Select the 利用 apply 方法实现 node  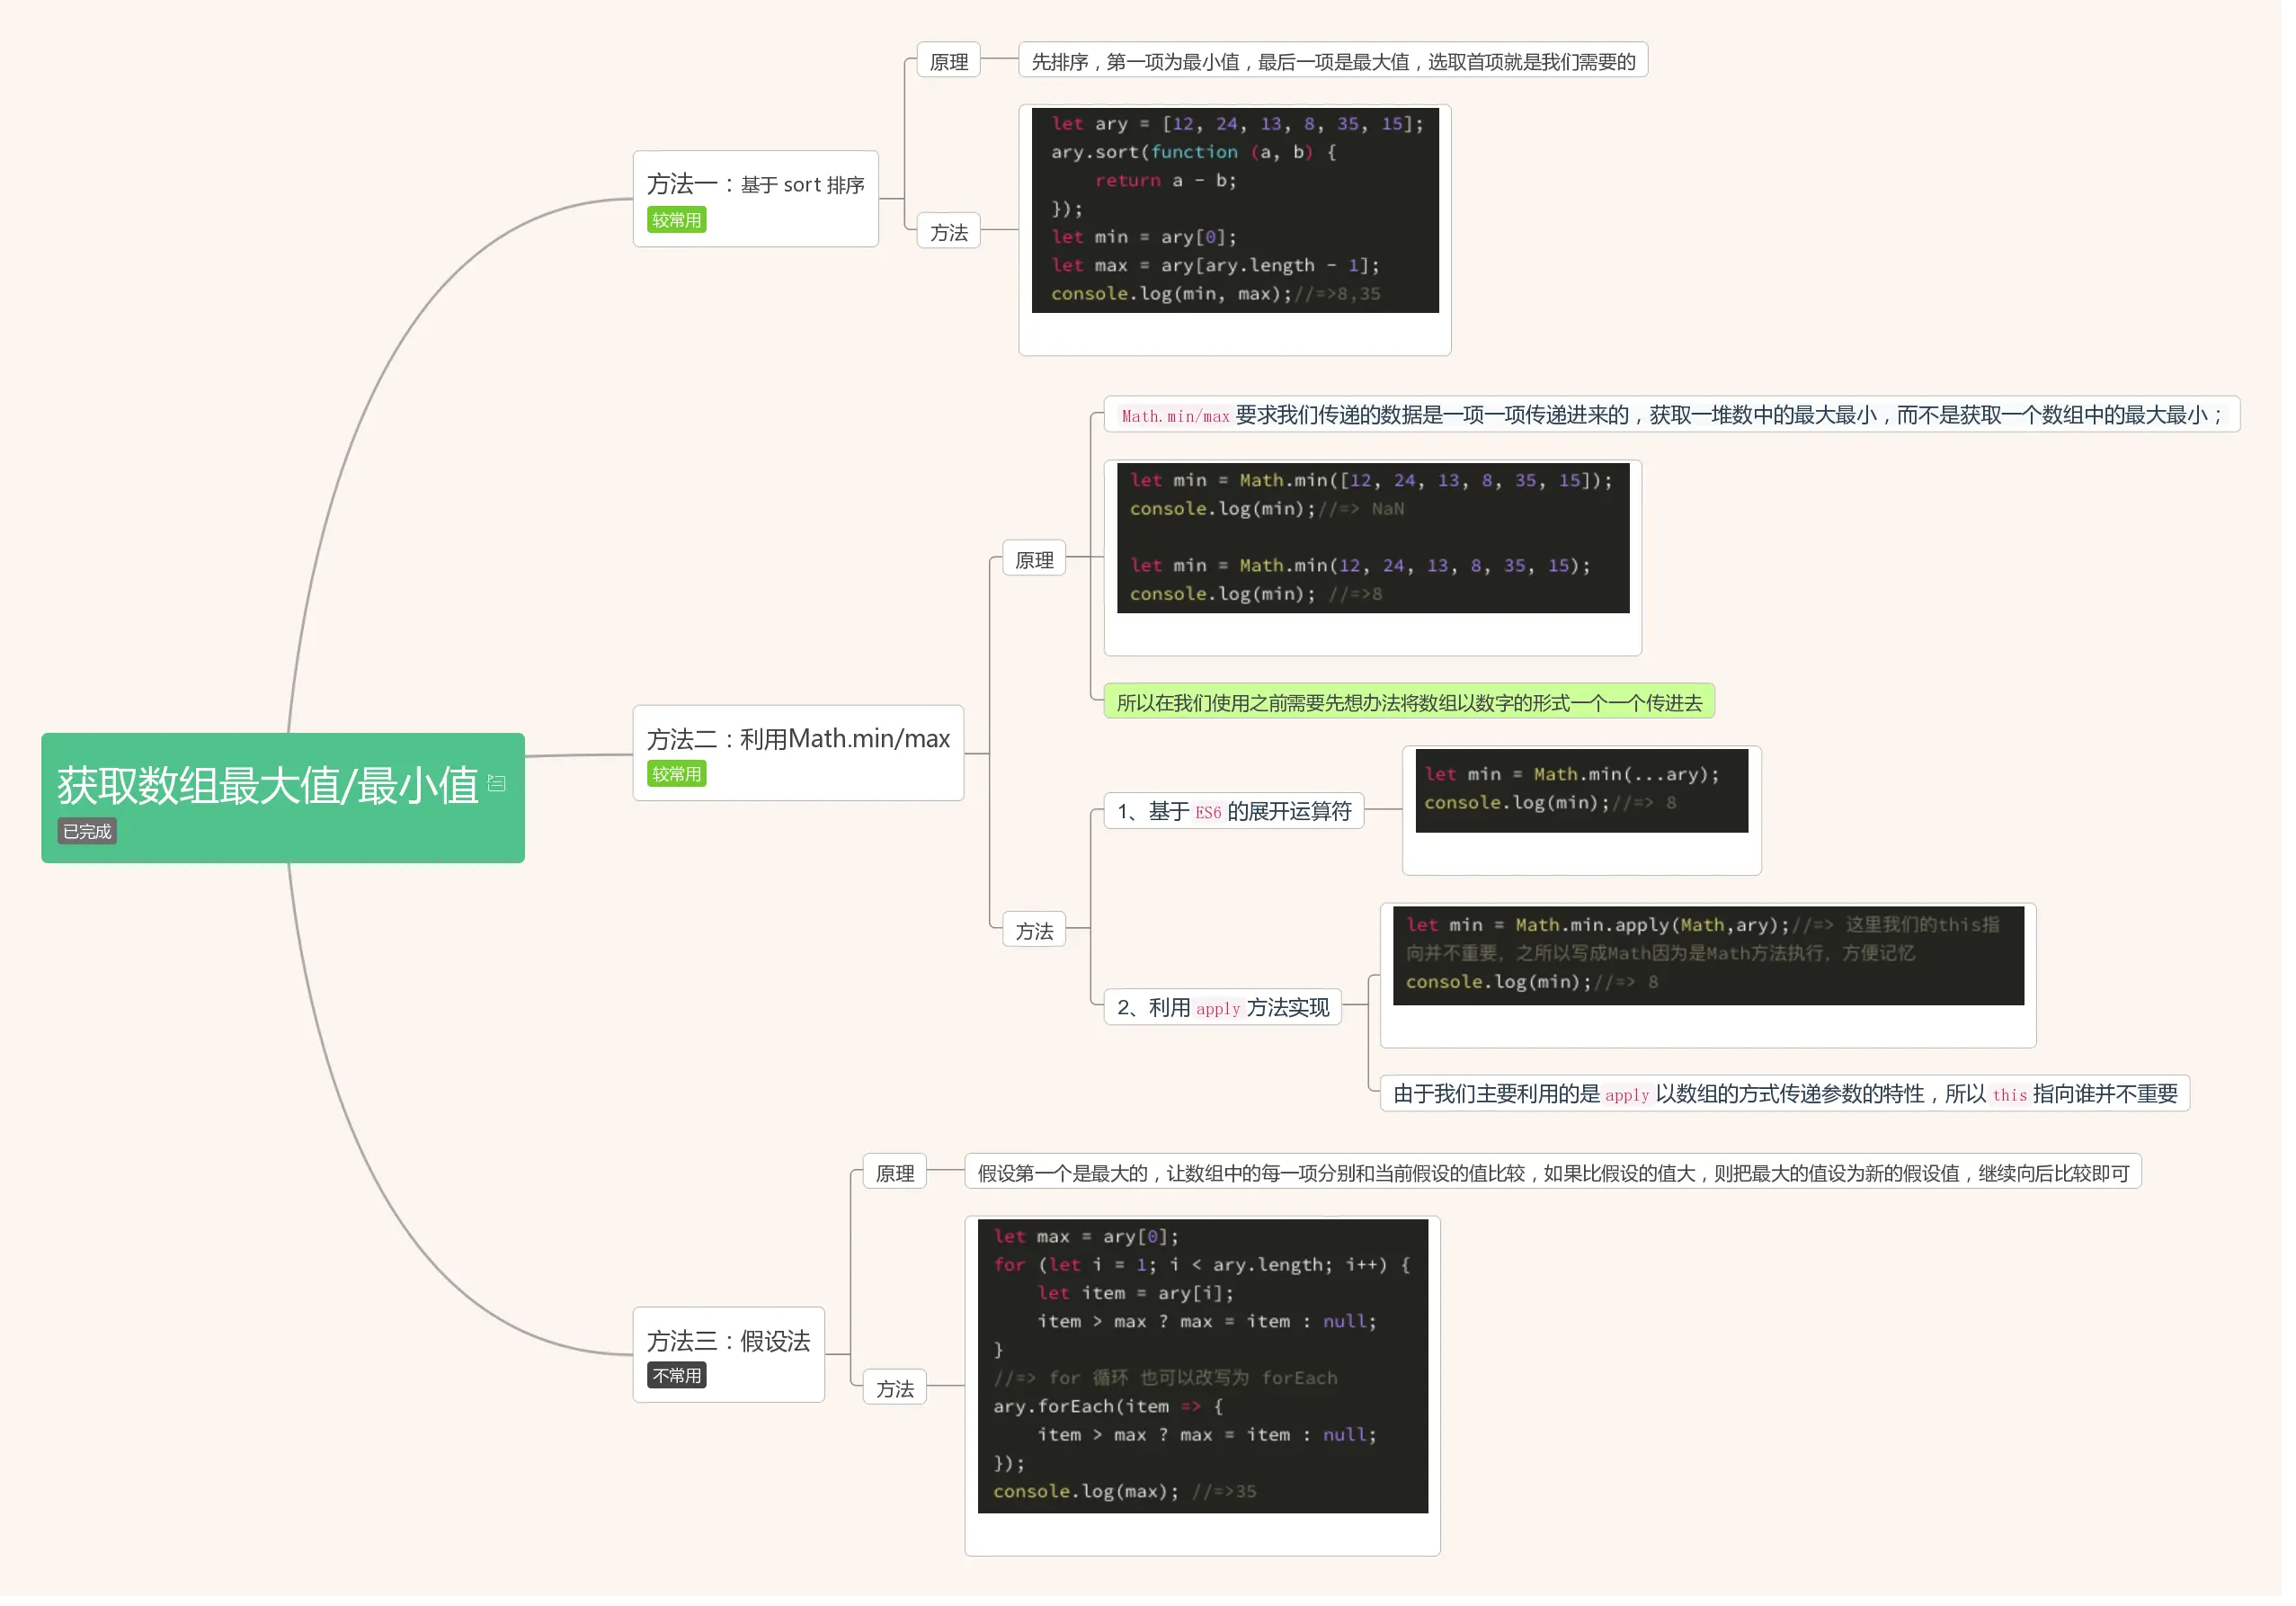click(1222, 1008)
